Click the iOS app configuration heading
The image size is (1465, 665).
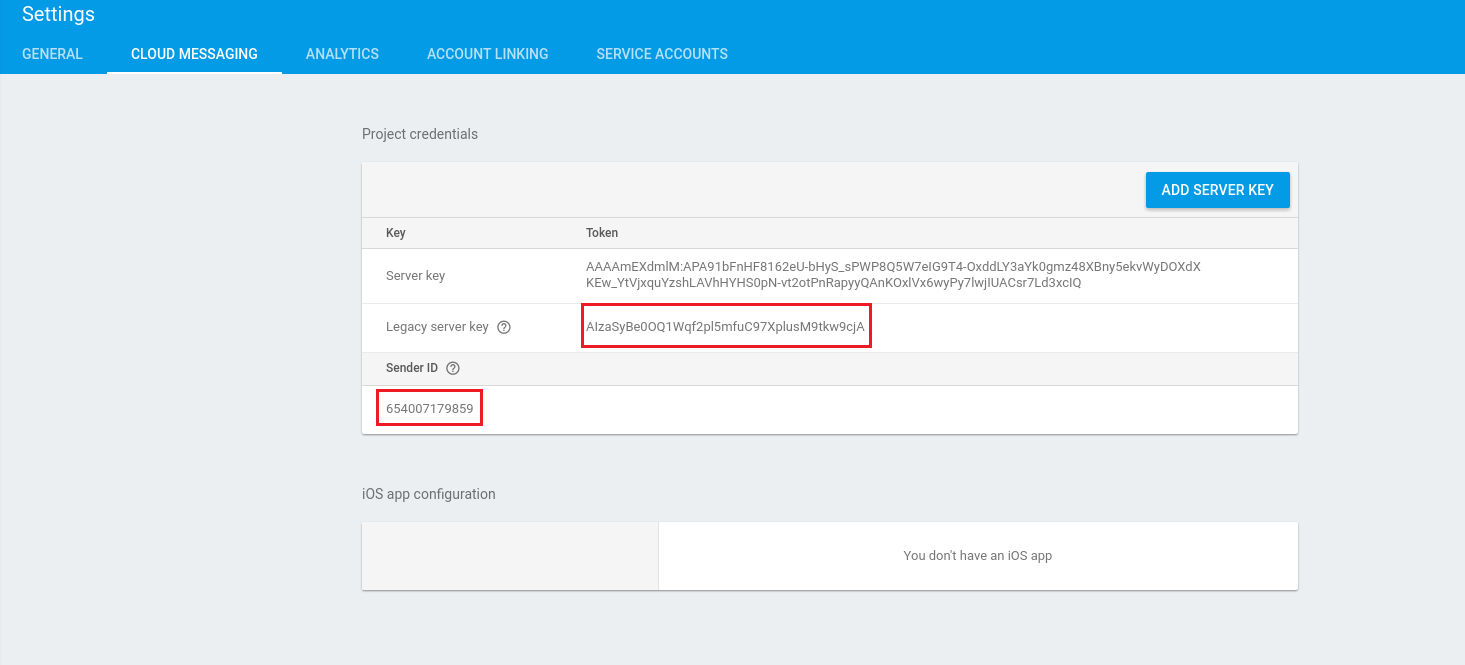428,494
